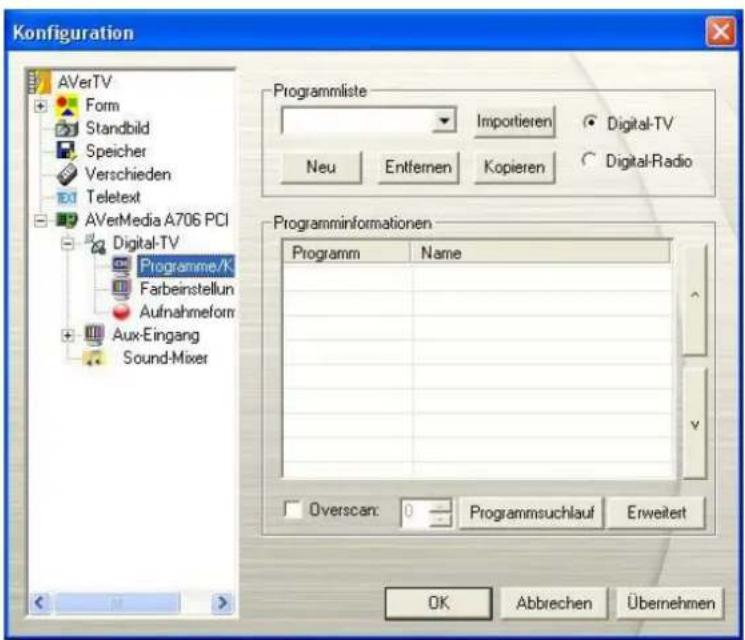
Task: Click the AVerTV root icon
Action: [x=39, y=82]
